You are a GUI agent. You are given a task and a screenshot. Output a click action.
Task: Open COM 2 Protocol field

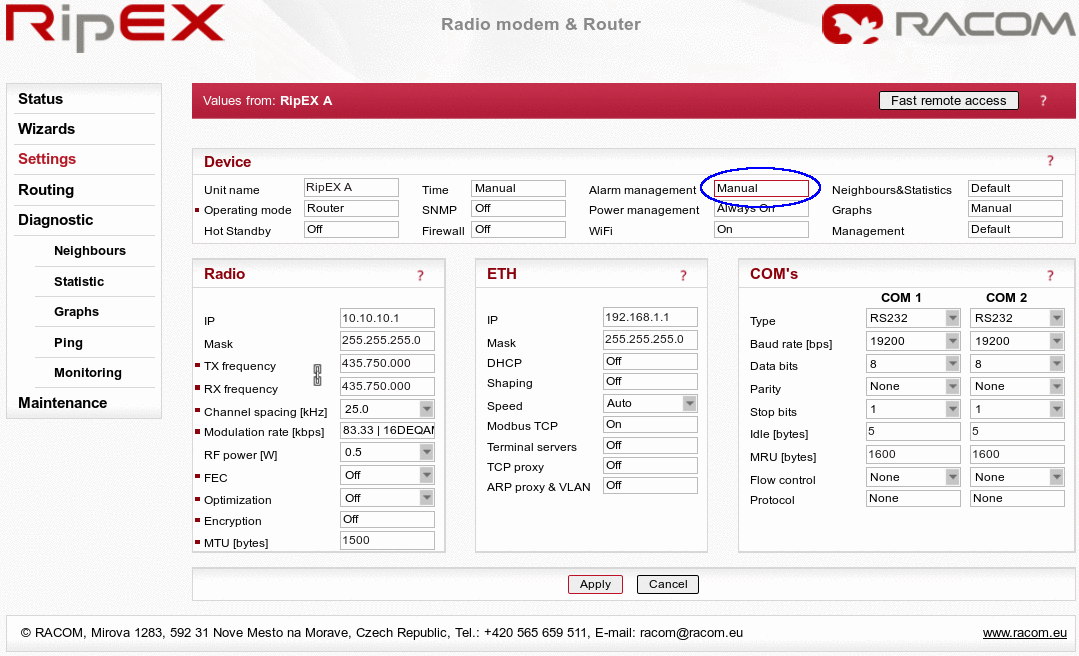[1018, 498]
